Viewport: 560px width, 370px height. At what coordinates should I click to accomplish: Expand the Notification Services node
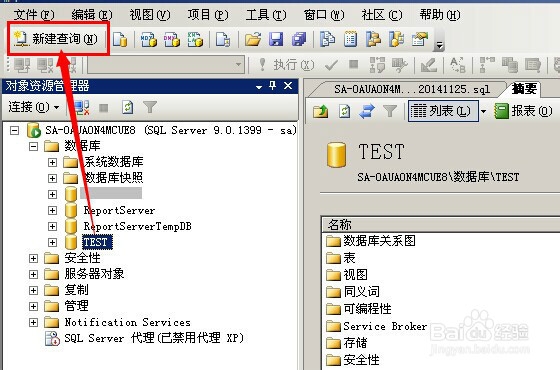(x=33, y=322)
